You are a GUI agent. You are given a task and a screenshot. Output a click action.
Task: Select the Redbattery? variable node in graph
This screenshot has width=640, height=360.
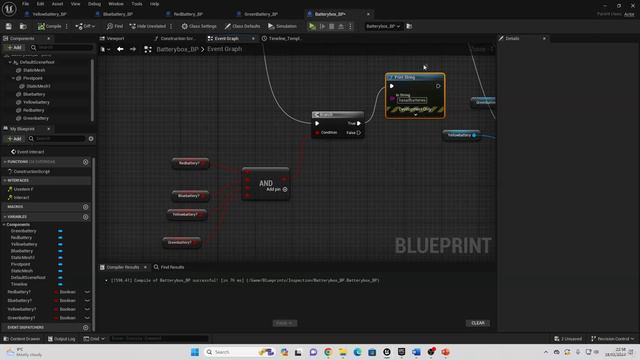point(190,163)
